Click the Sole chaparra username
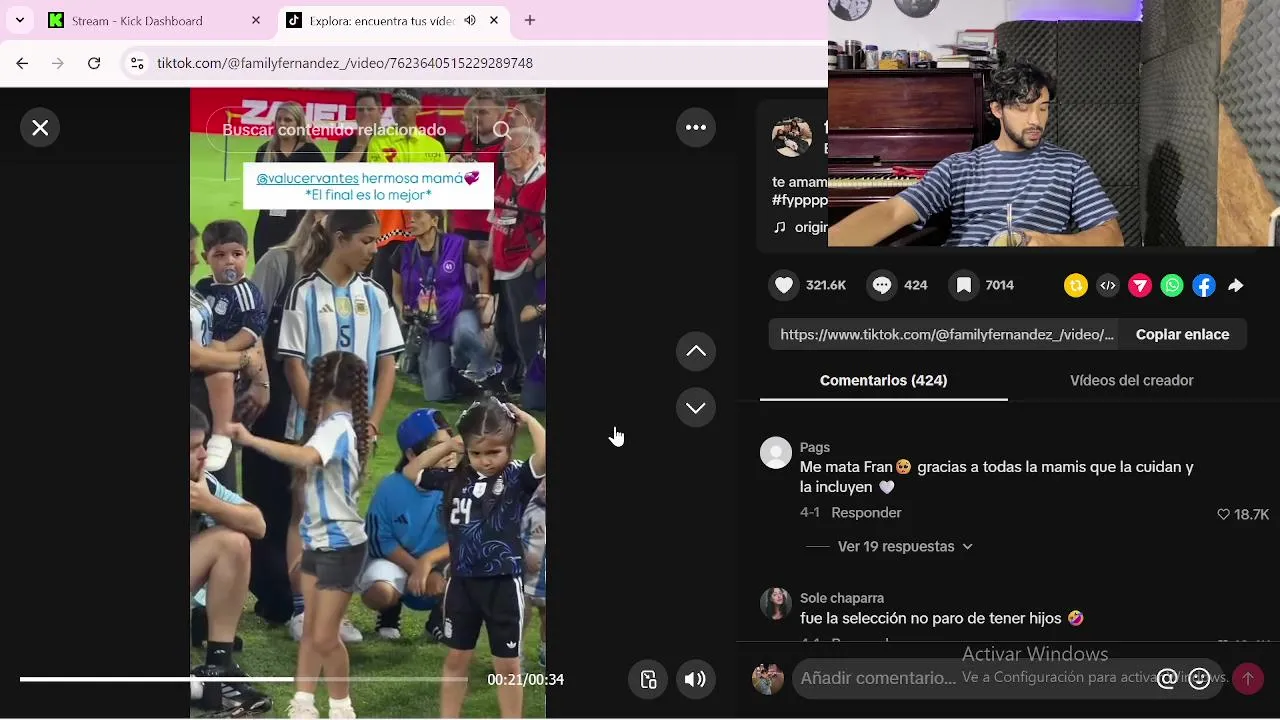This screenshot has height=720, width=1280. 841,598
